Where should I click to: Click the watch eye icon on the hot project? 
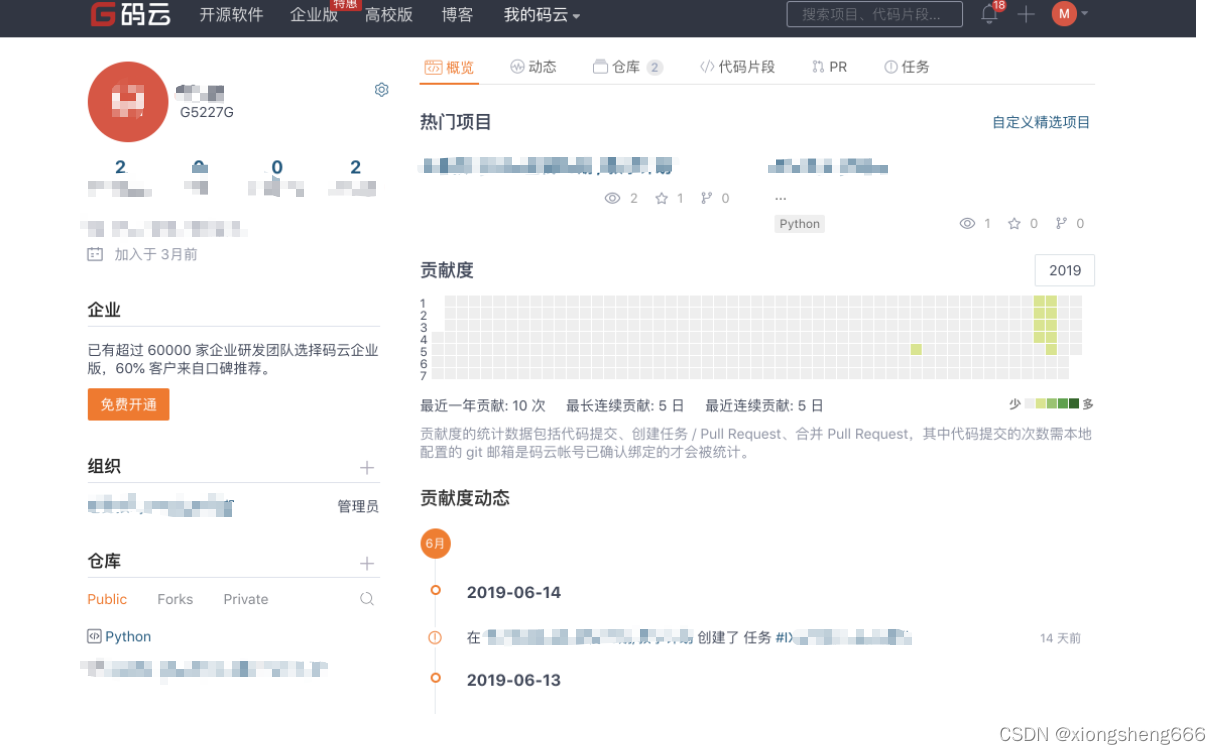[x=612, y=197]
